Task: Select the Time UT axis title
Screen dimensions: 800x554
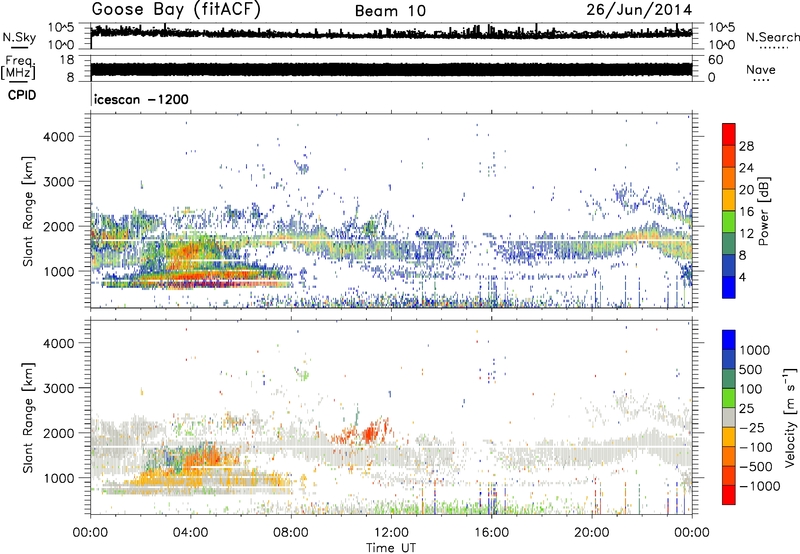Action: 391,548
